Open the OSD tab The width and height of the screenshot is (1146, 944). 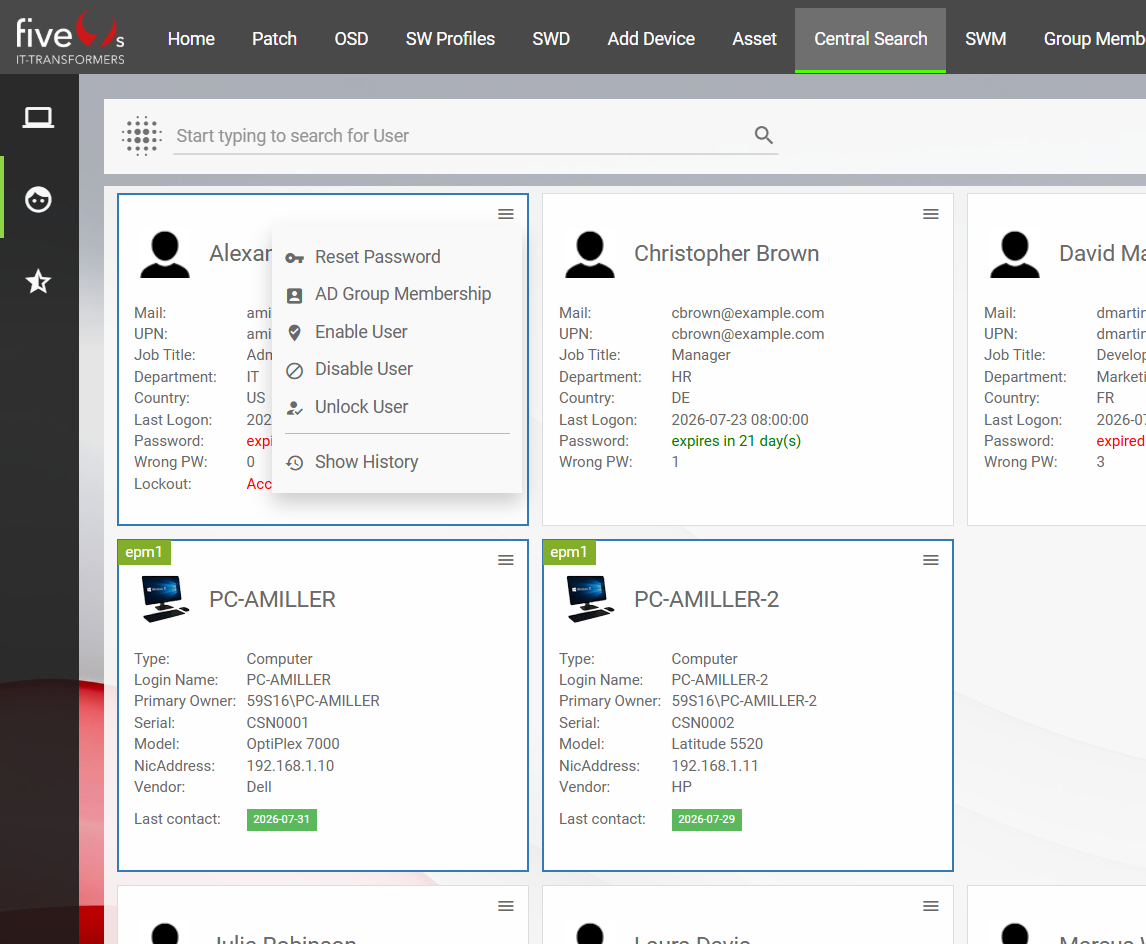click(x=351, y=39)
